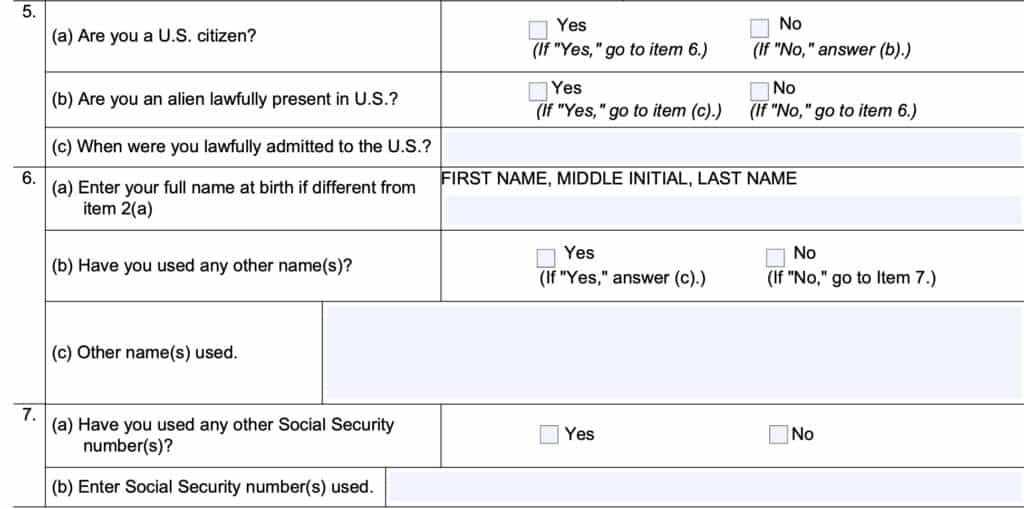Tick Yes for alien lawfully present in U.S.
1024x509 pixels.
tap(538, 91)
